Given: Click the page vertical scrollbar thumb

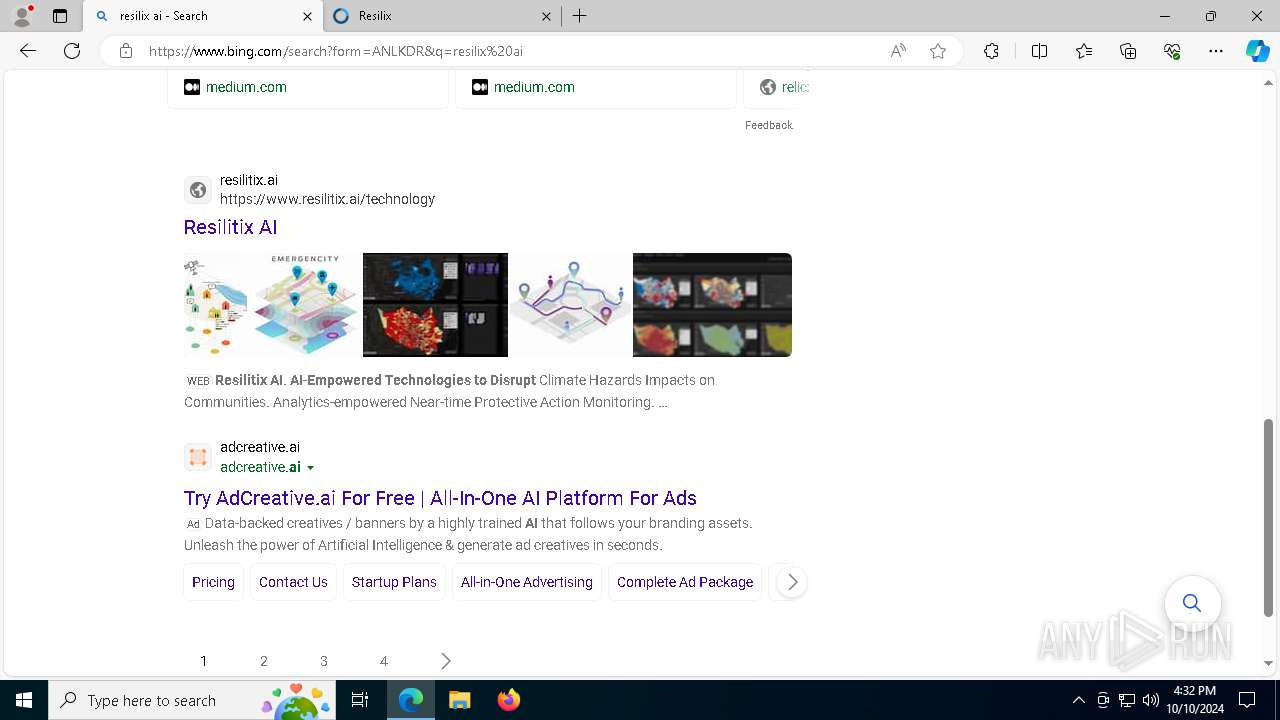Looking at the screenshot, I should [x=1268, y=518].
